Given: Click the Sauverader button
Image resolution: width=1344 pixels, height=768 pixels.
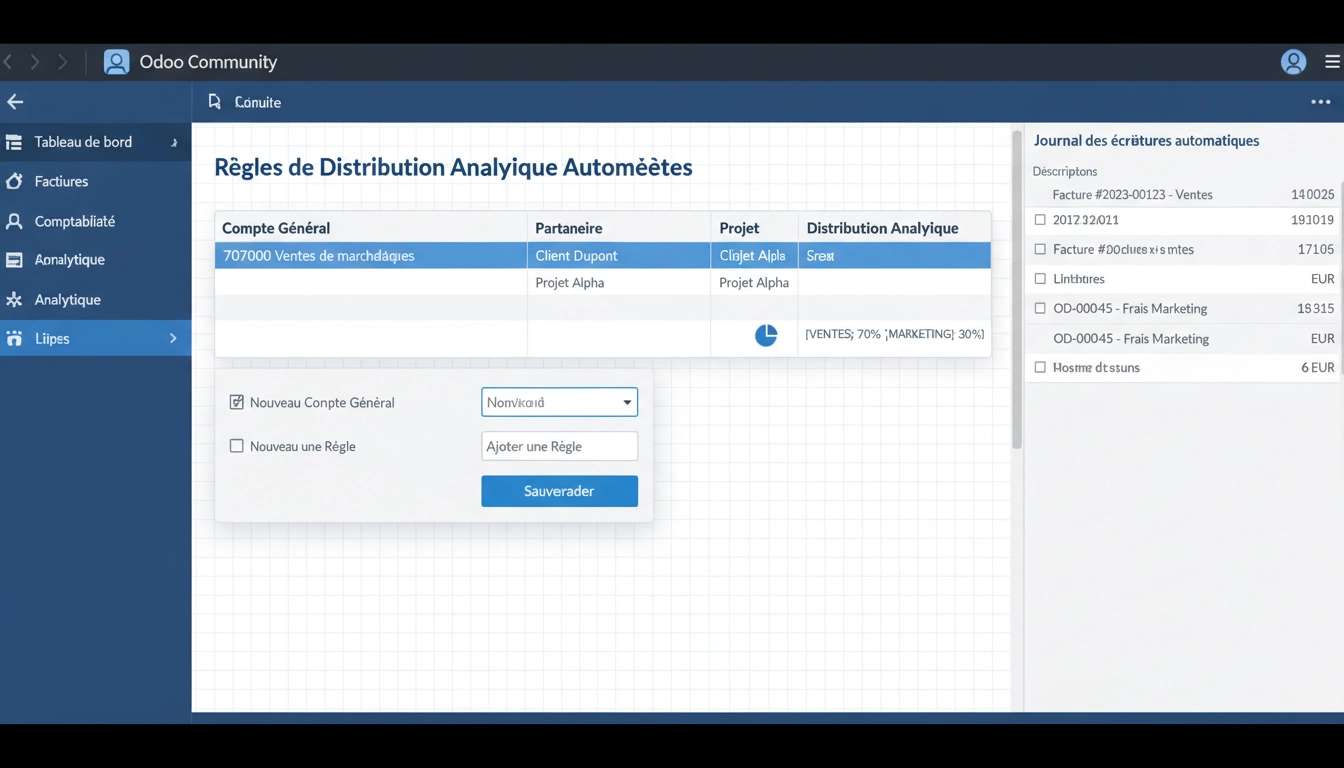Looking at the screenshot, I should (559, 491).
